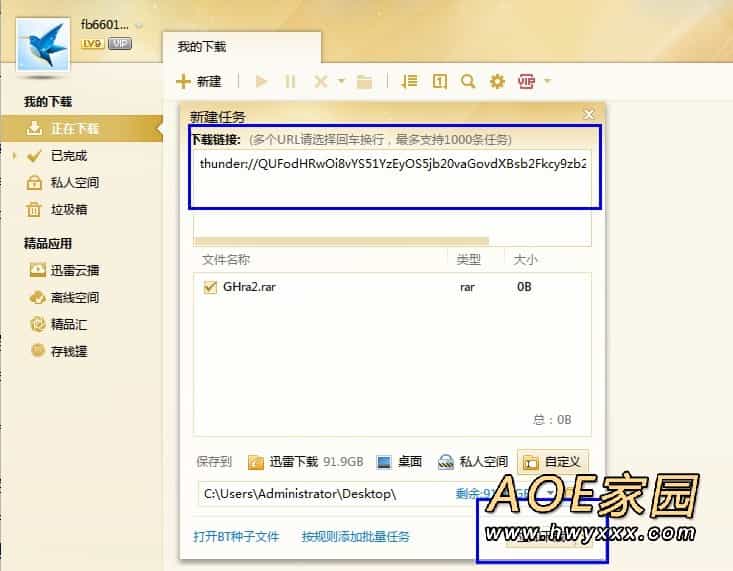
Task: Choose 桌面 (Desktop) as the save location
Action: point(399,462)
